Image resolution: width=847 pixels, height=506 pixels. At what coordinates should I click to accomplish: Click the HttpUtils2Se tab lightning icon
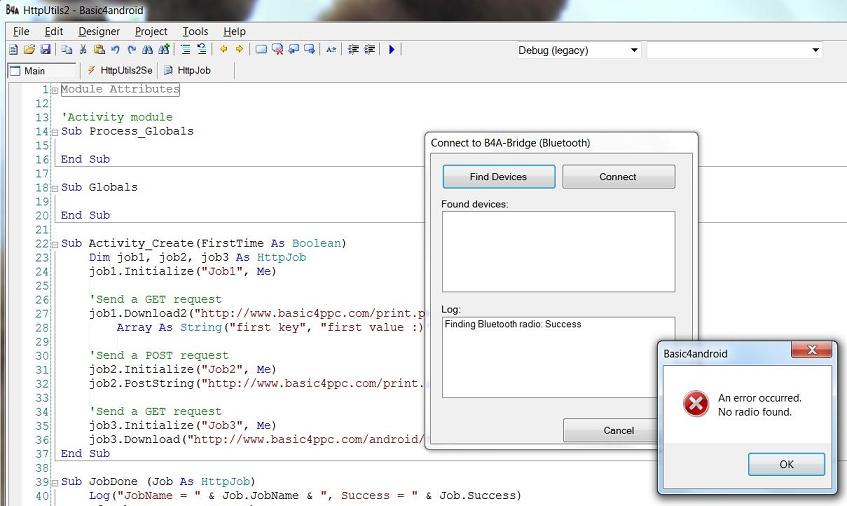tap(91, 70)
